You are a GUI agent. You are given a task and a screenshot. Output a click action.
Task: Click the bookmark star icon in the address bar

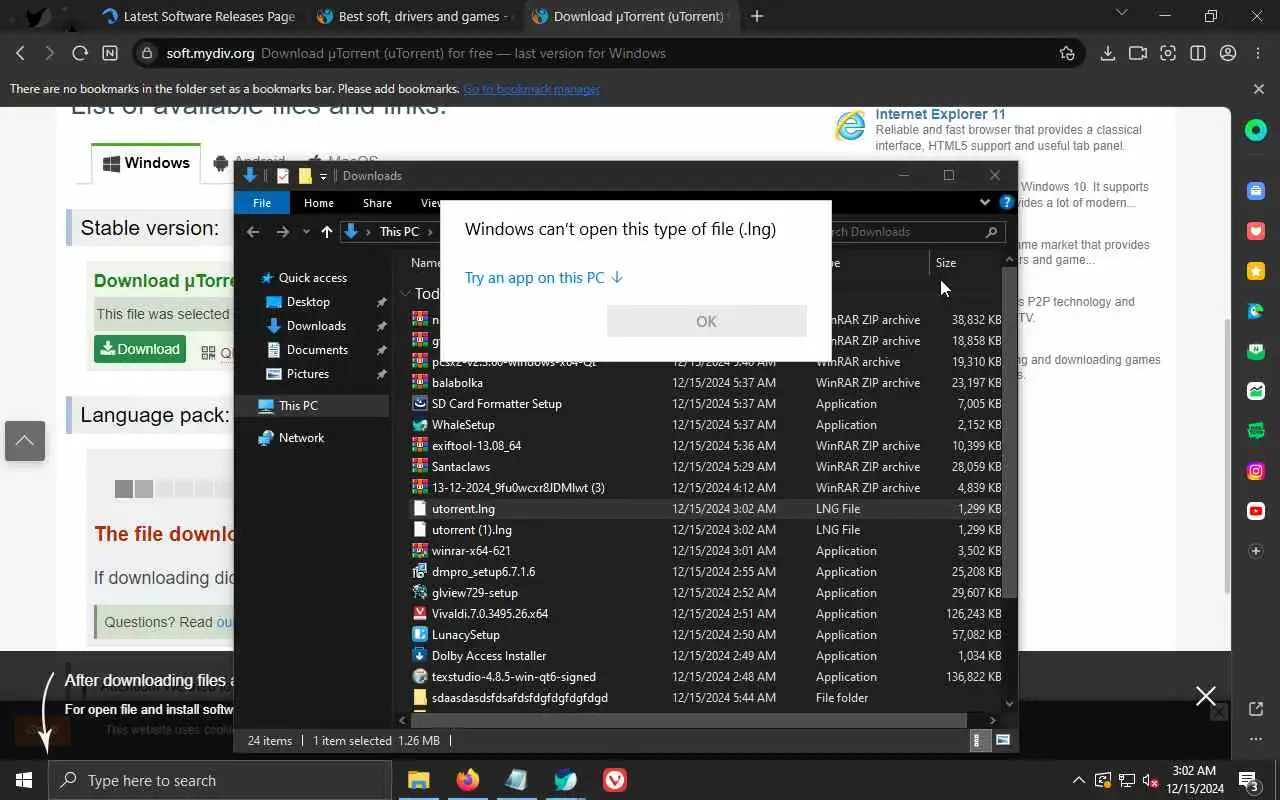tap(1067, 53)
